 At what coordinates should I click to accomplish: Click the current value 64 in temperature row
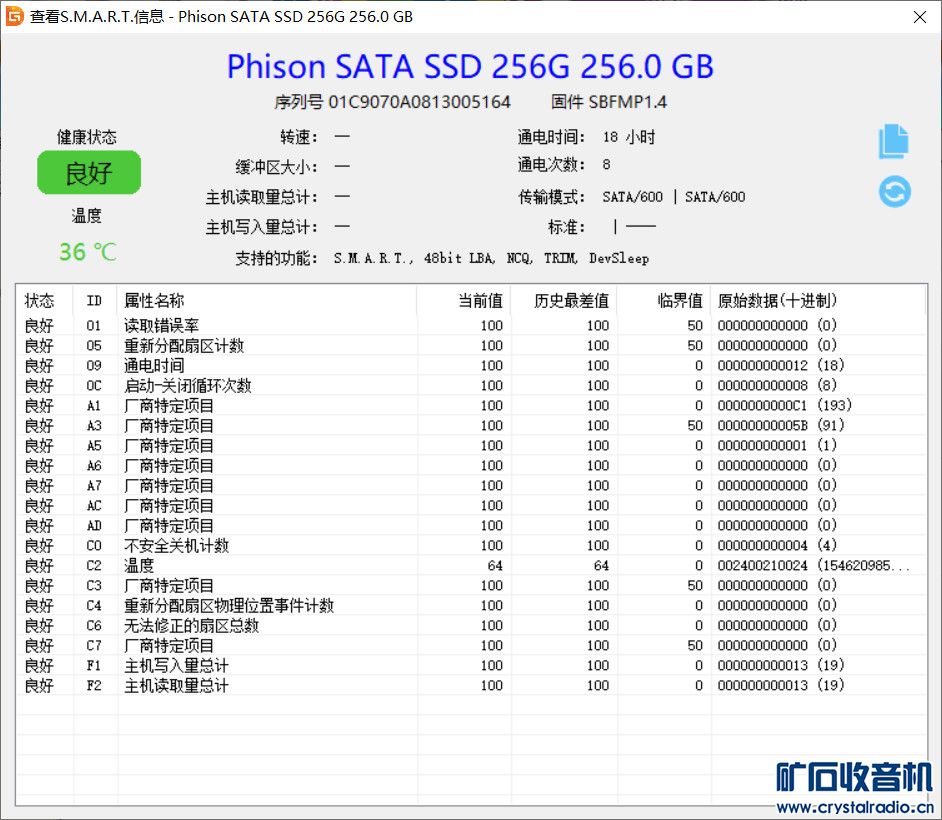[x=495, y=565]
